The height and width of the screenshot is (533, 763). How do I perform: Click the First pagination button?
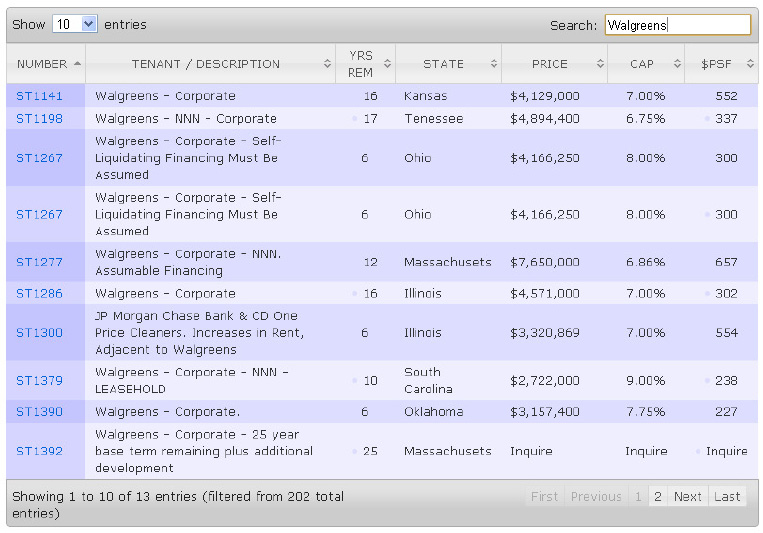coord(545,496)
